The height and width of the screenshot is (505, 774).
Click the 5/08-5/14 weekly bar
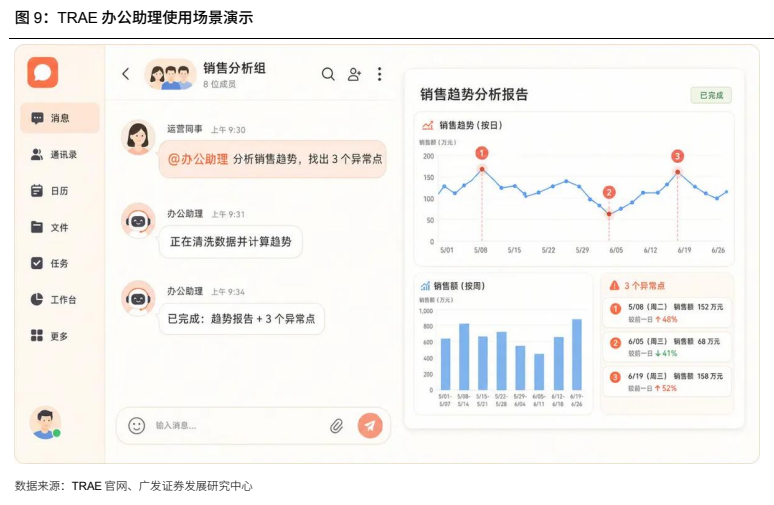coord(464,356)
